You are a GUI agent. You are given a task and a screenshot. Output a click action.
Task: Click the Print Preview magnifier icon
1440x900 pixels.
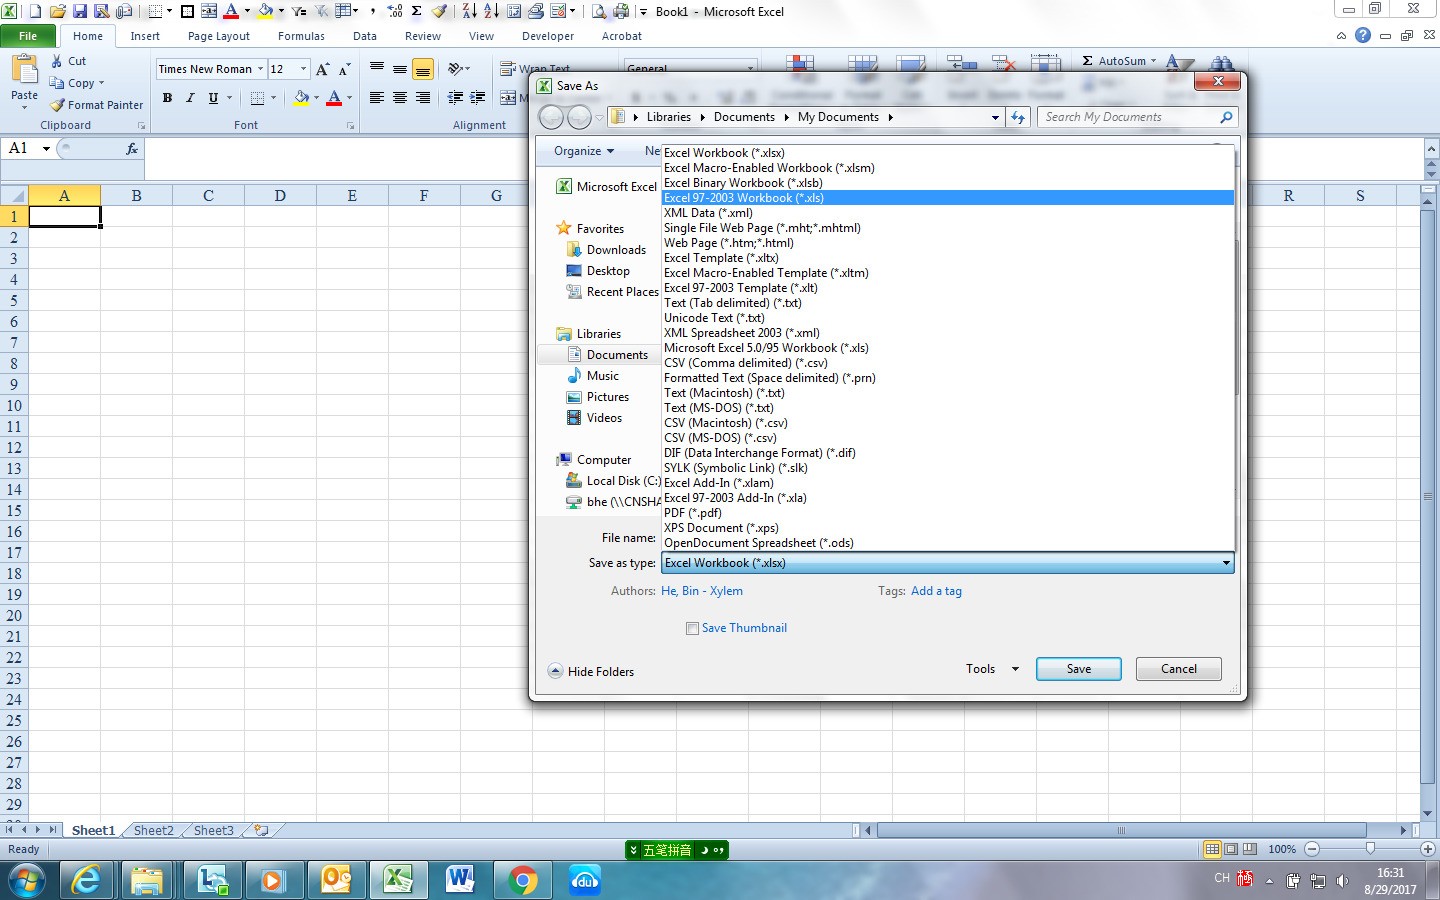598,11
